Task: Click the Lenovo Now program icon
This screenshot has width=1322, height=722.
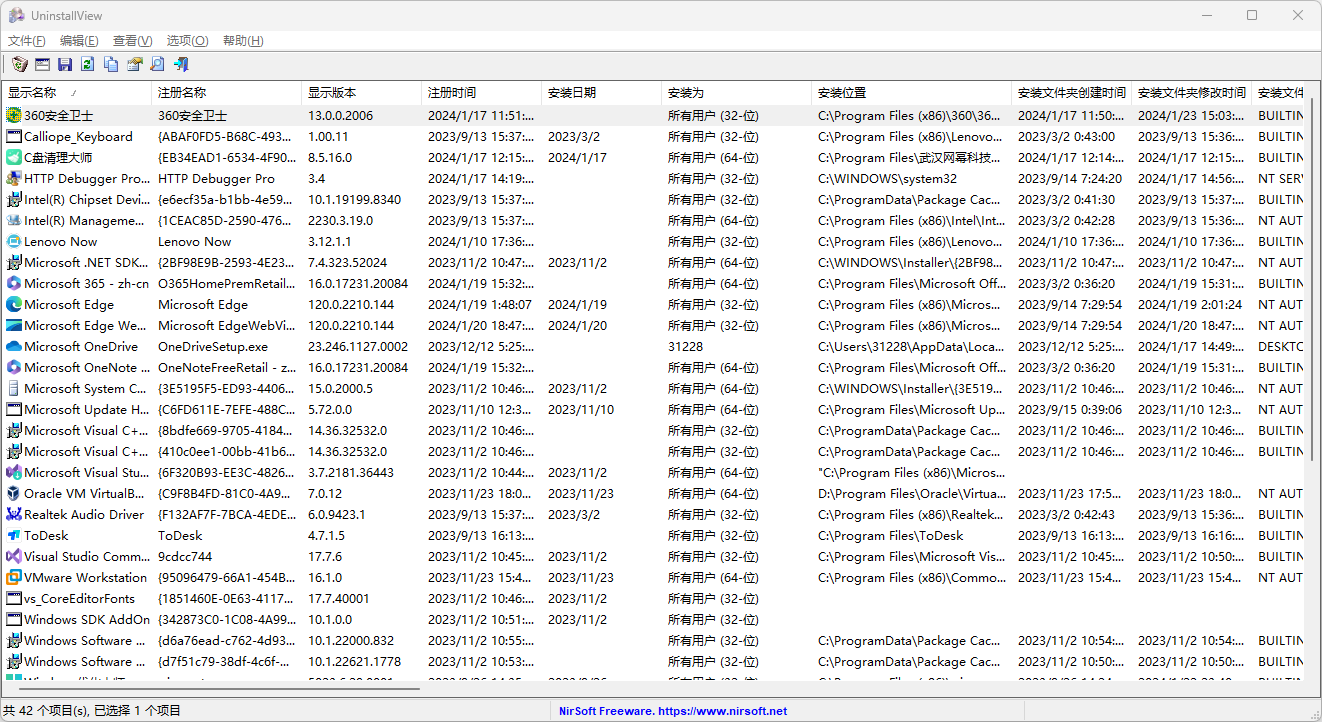Action: (14, 242)
